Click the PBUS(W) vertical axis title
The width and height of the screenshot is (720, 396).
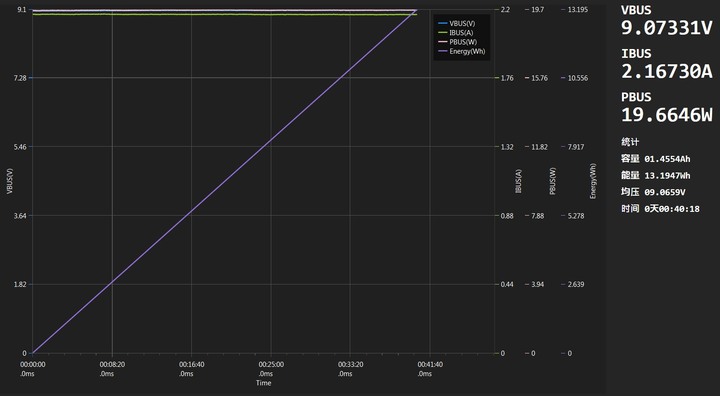(553, 181)
